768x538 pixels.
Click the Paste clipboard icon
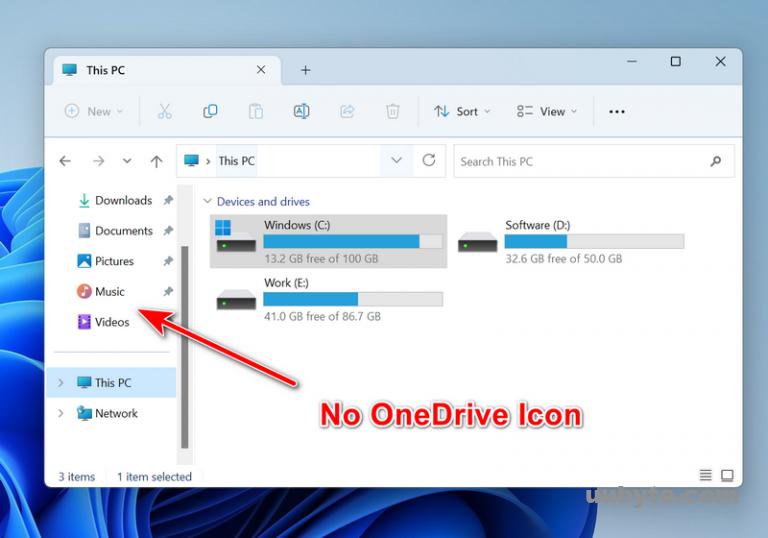256,111
